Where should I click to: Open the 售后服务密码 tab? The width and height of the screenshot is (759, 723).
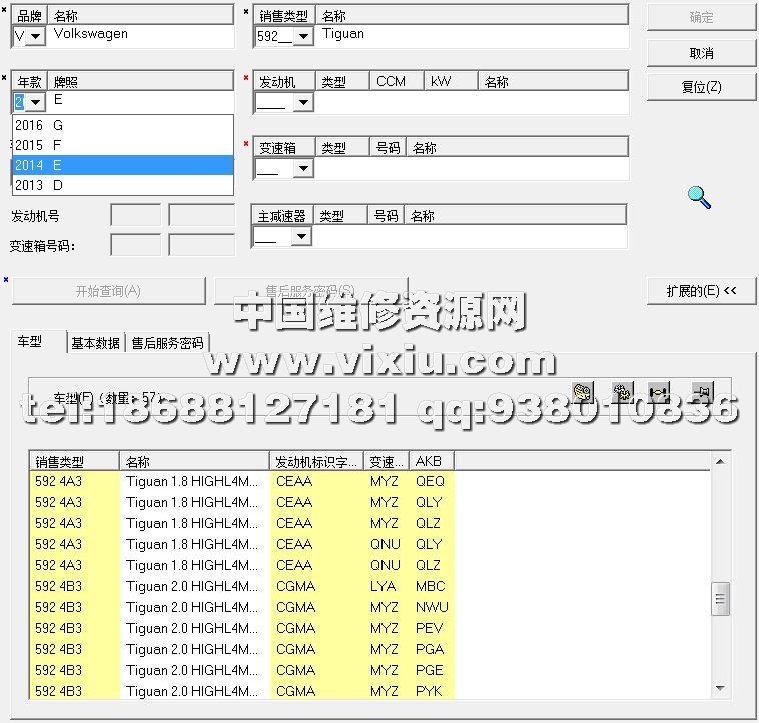(167, 343)
